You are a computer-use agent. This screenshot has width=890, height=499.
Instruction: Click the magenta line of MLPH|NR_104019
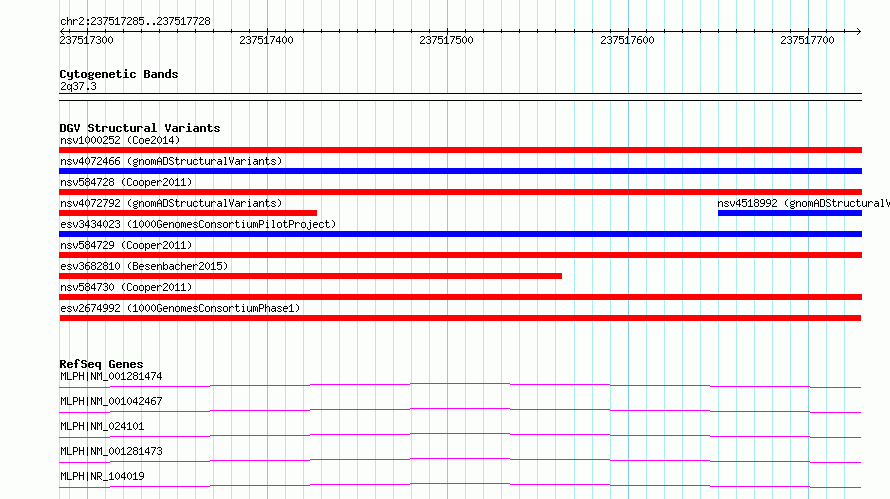click(460, 486)
